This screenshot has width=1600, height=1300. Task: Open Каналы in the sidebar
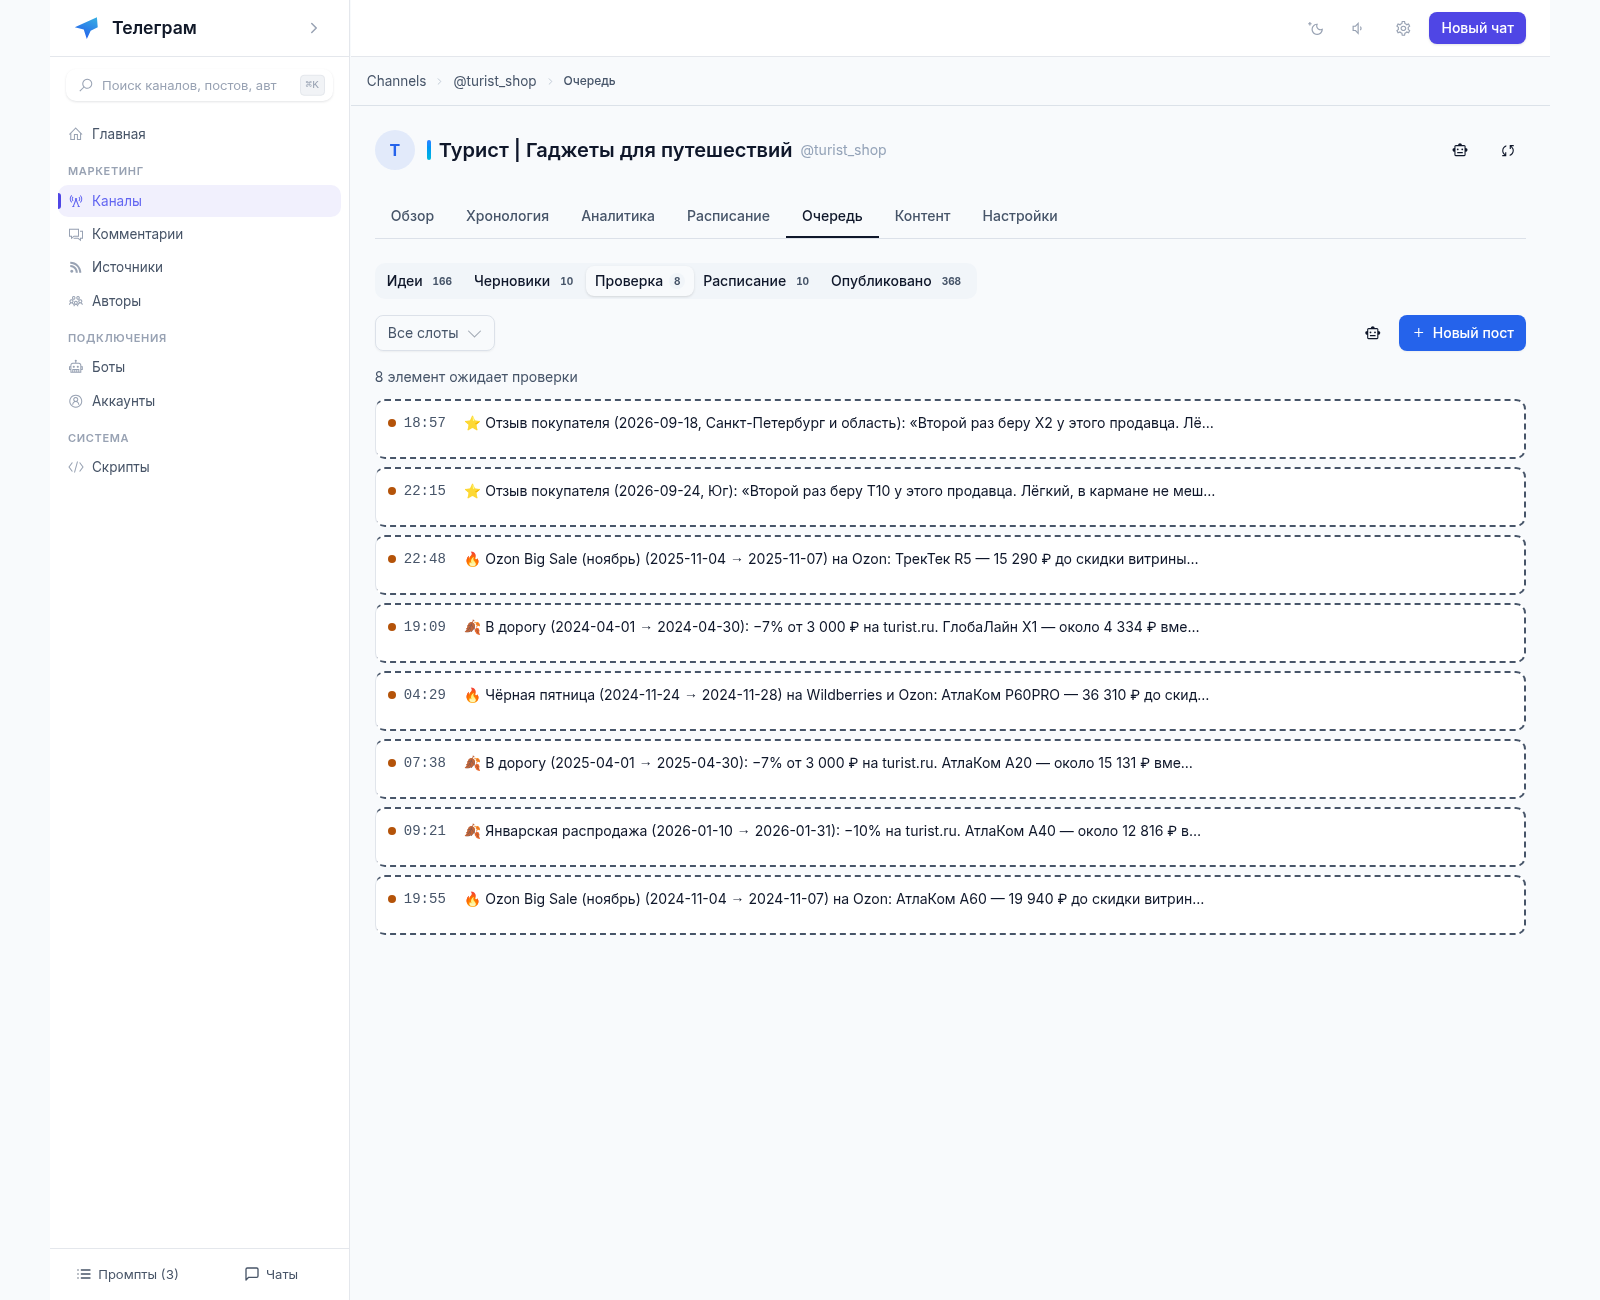[199, 201]
